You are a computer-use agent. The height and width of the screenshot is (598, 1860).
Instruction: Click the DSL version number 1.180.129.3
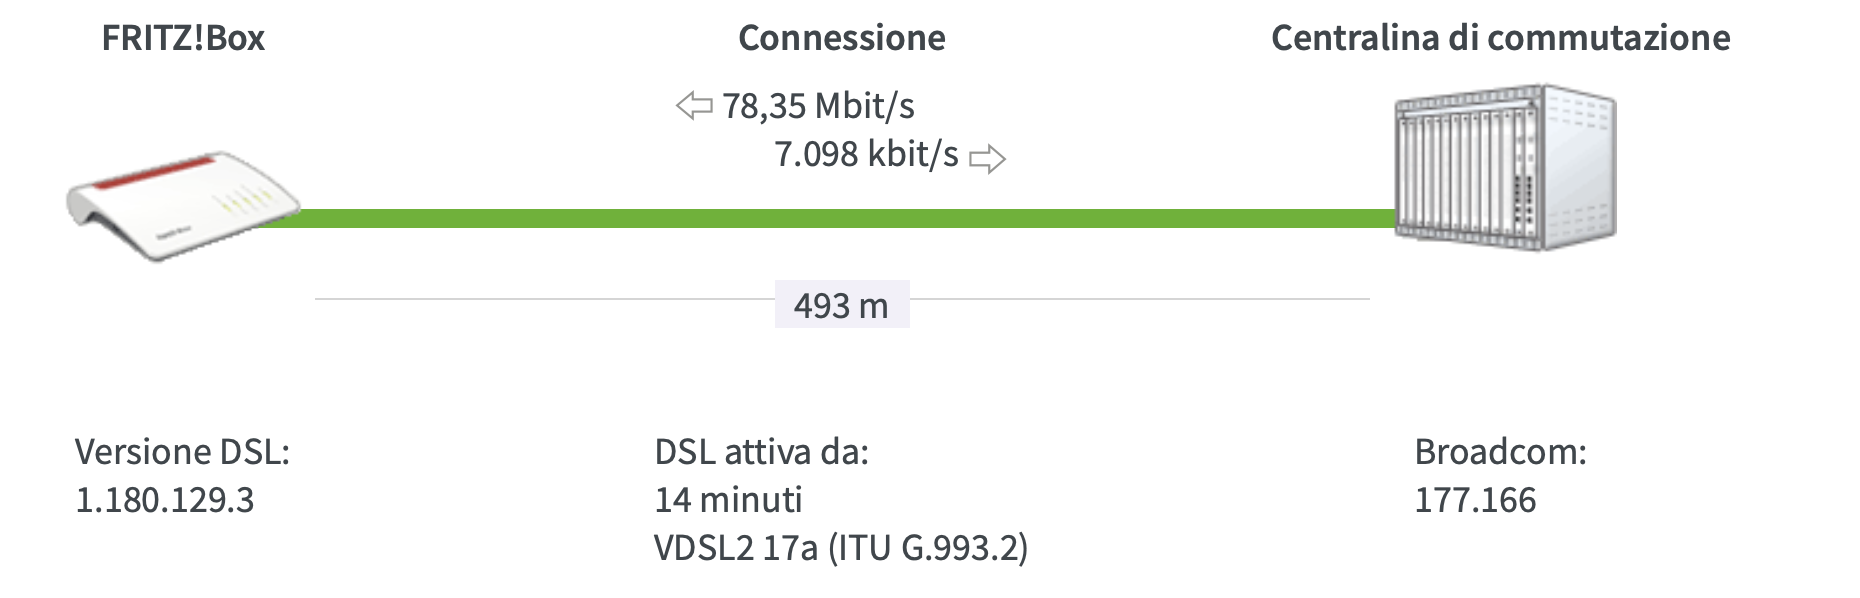[x=165, y=500]
